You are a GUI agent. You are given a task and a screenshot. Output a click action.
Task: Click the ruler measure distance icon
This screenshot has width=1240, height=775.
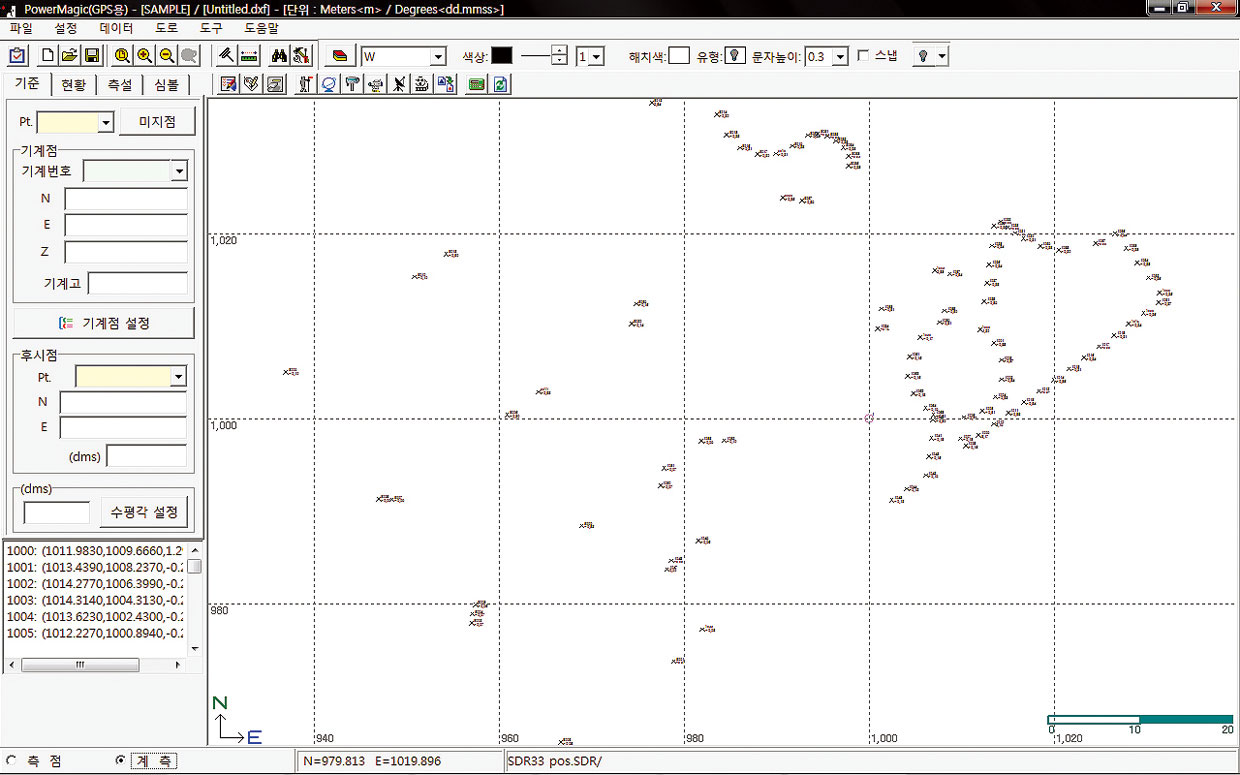(x=249, y=57)
